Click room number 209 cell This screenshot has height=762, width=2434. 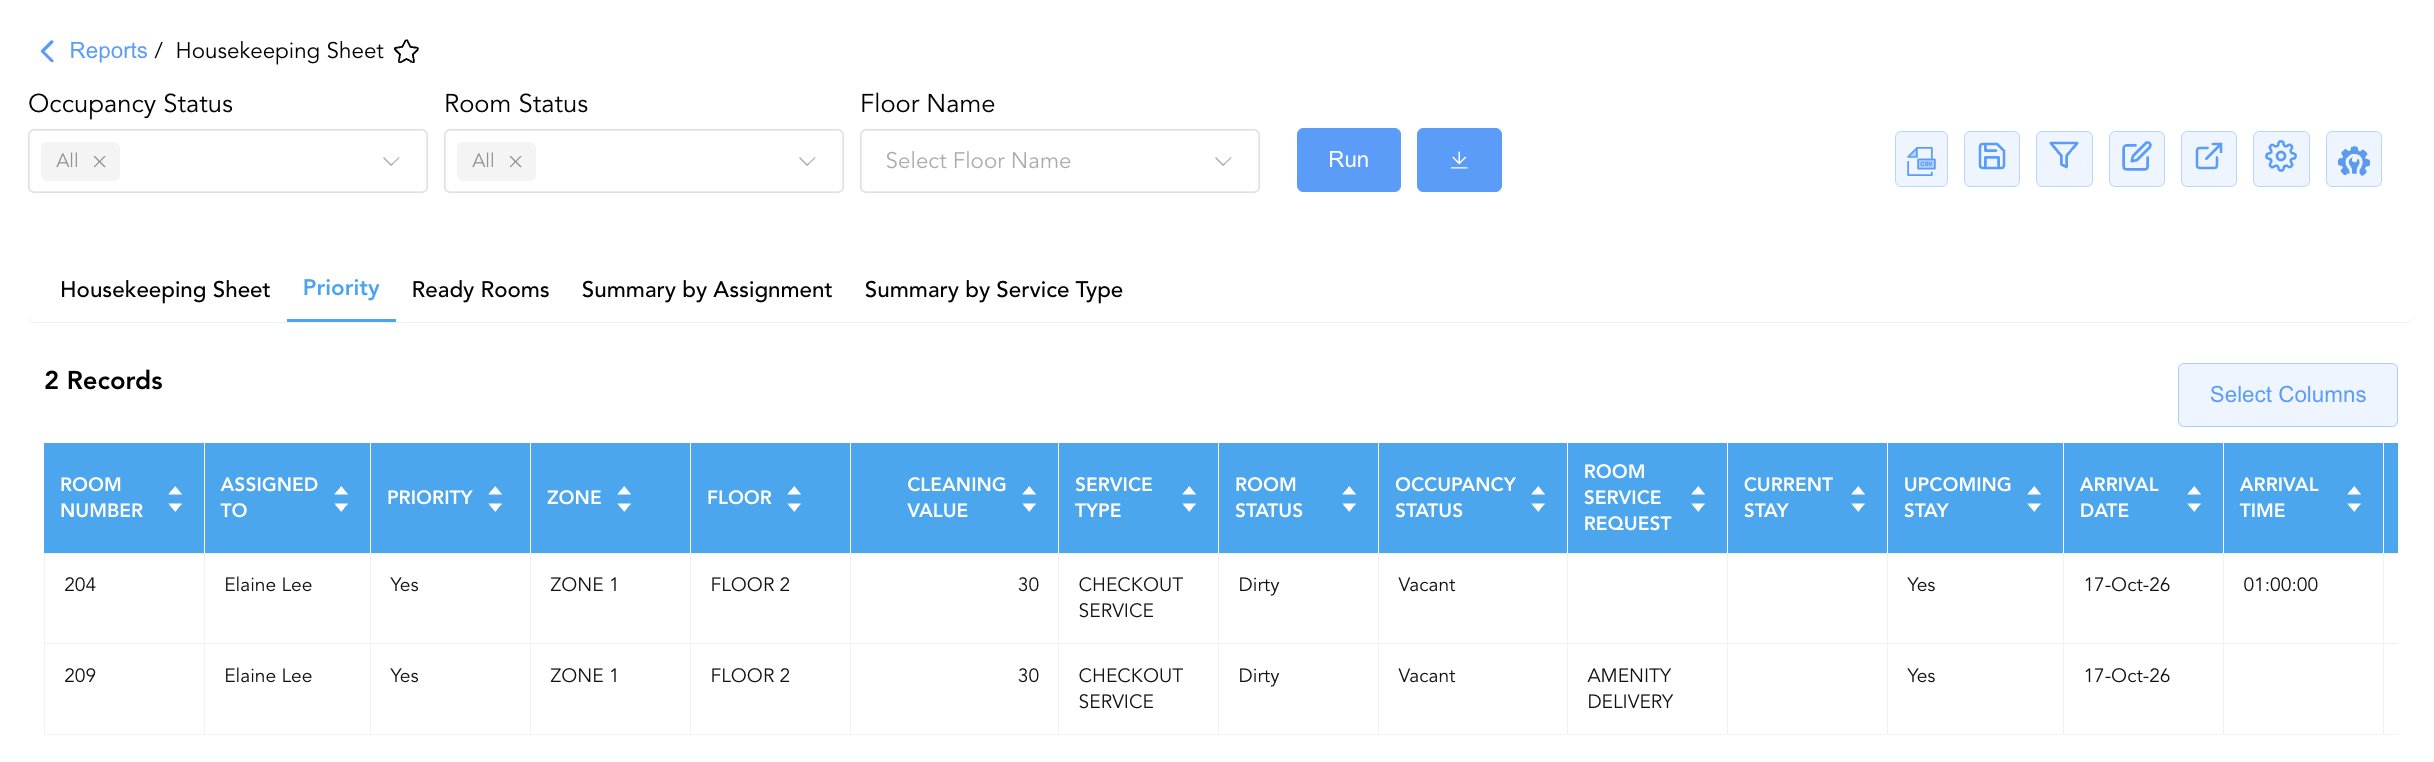click(124, 689)
